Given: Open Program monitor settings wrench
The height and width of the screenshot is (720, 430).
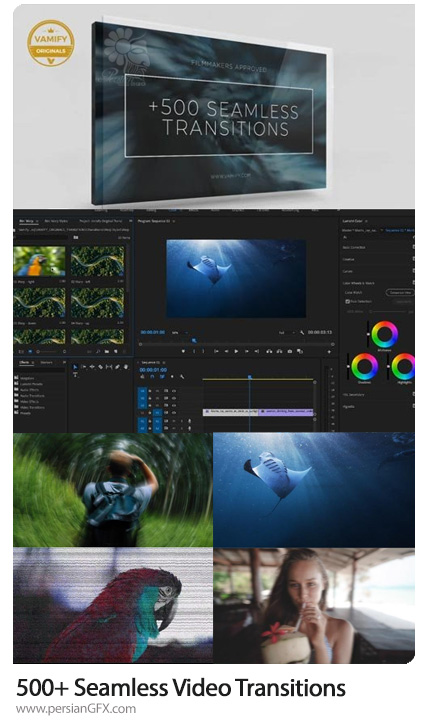Looking at the screenshot, I should coord(302,332).
